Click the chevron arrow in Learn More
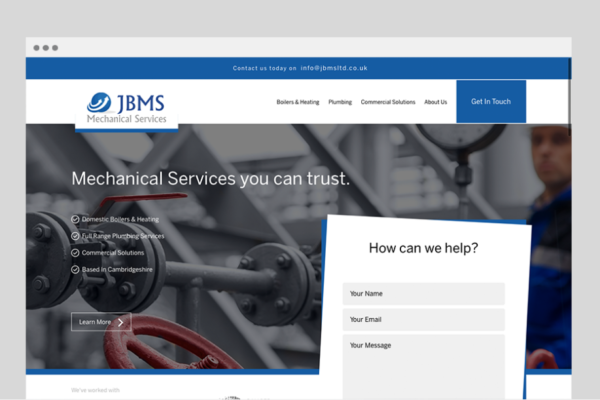 (x=121, y=322)
